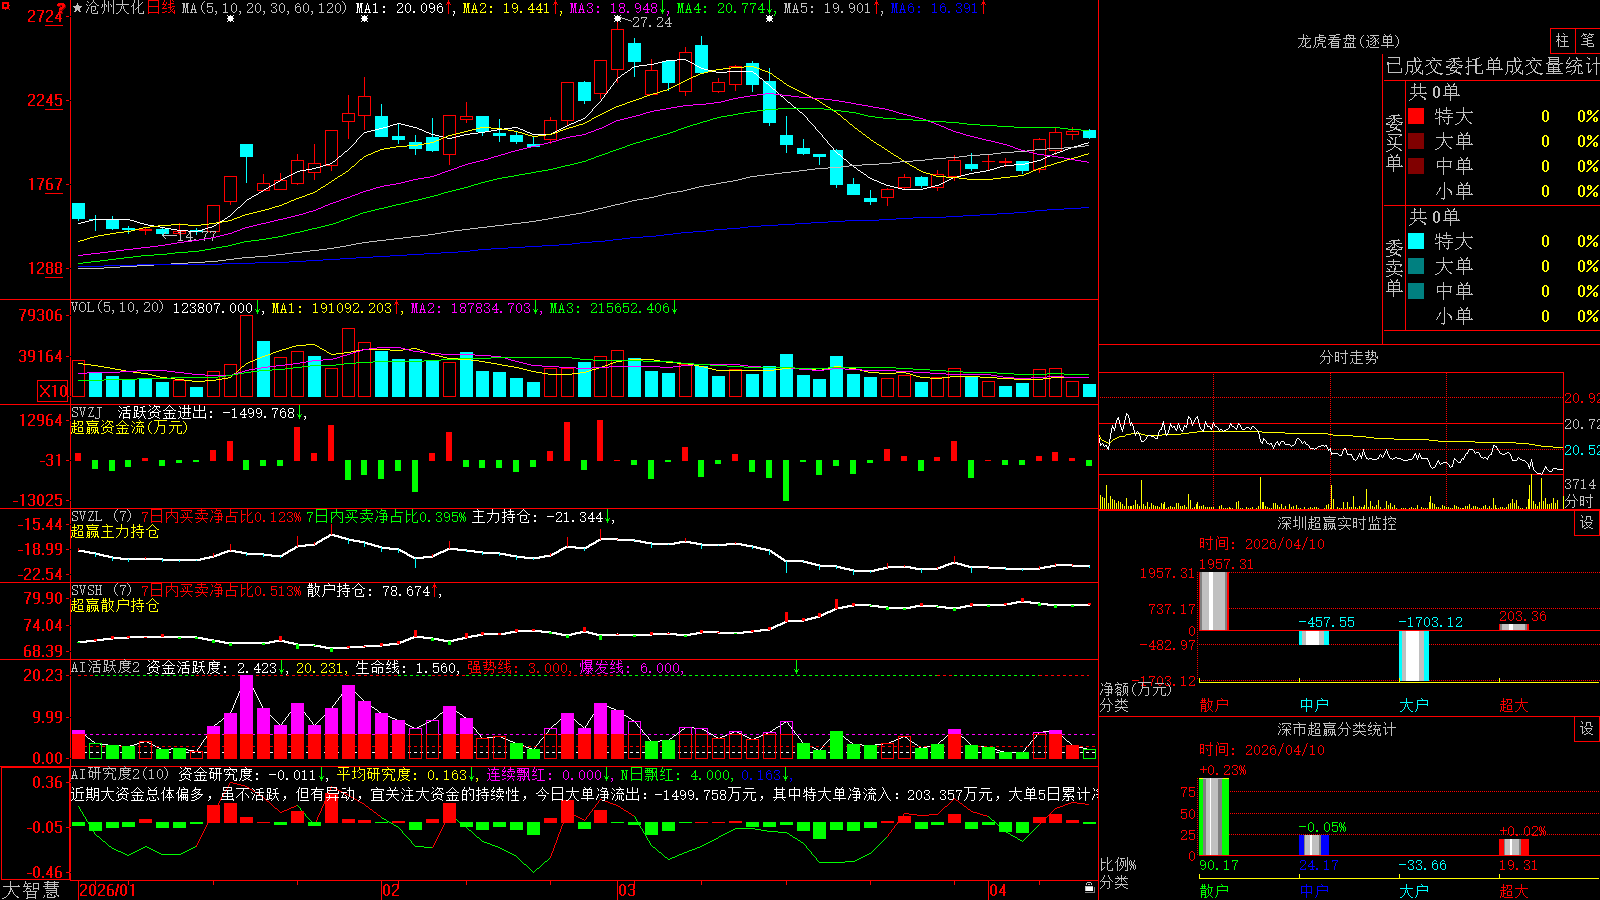Click the X10 scale box in the volume panel
The width and height of the screenshot is (1600, 900).
click(53, 391)
